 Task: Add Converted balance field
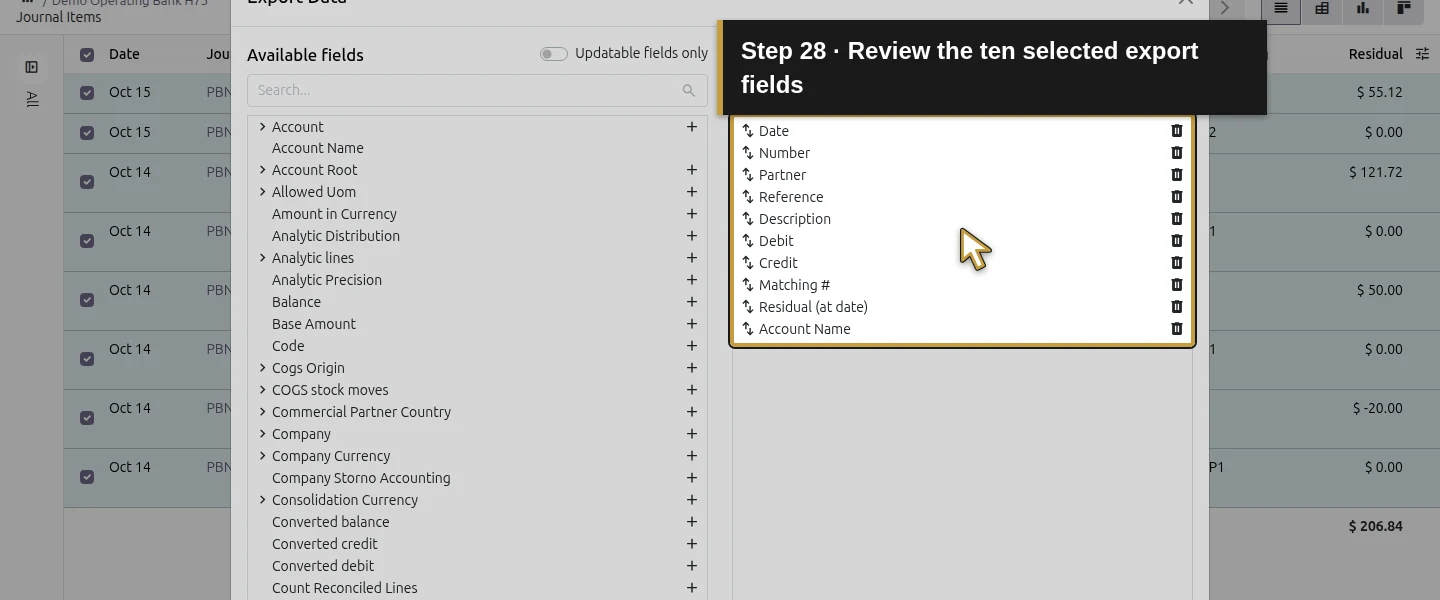tap(691, 522)
